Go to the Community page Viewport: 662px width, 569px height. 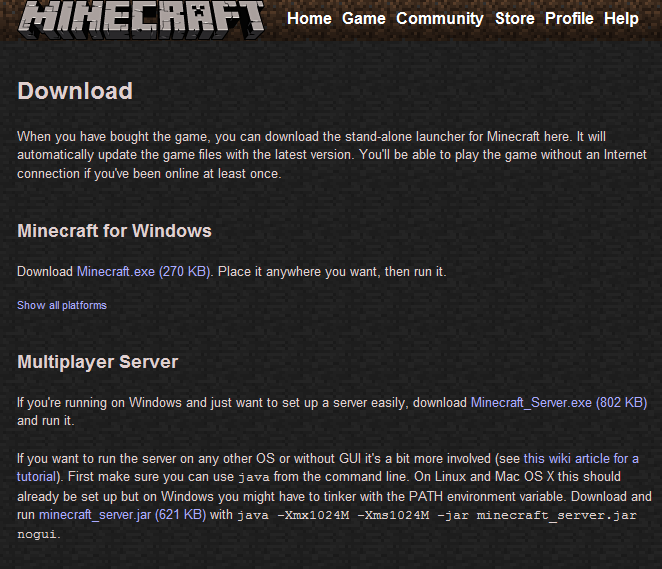point(440,19)
